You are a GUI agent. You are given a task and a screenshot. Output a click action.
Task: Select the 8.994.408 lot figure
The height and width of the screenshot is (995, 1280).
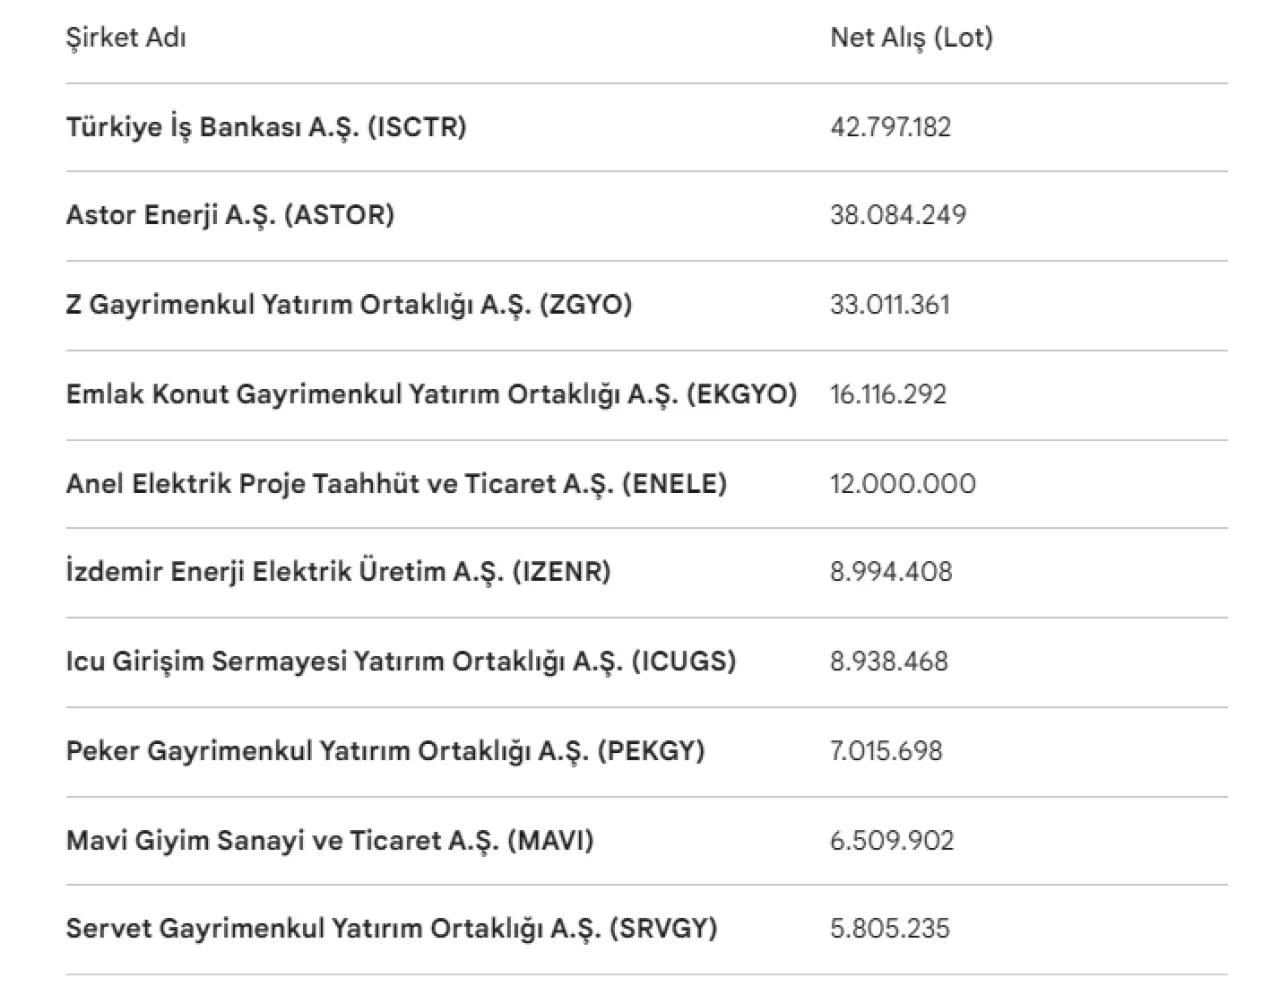coord(891,572)
